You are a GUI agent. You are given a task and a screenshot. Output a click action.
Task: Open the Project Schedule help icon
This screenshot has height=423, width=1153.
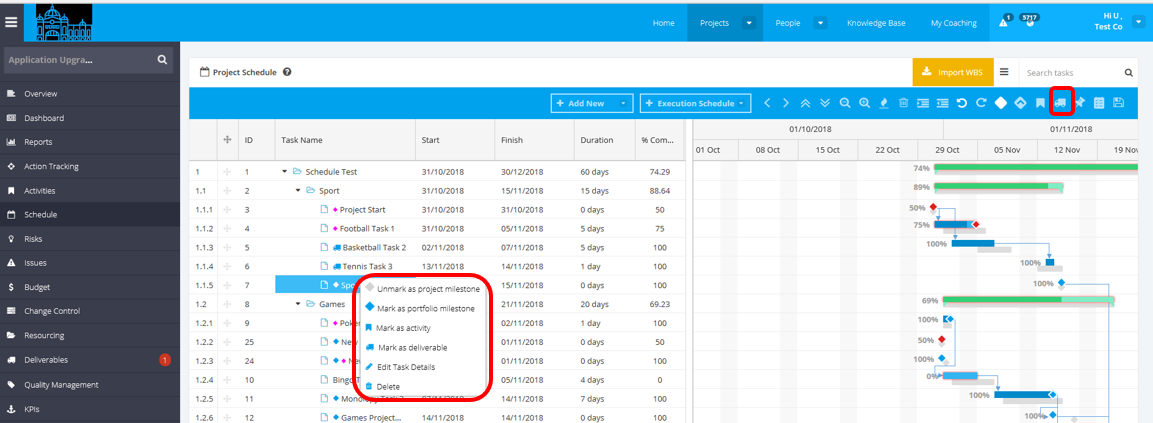click(287, 72)
